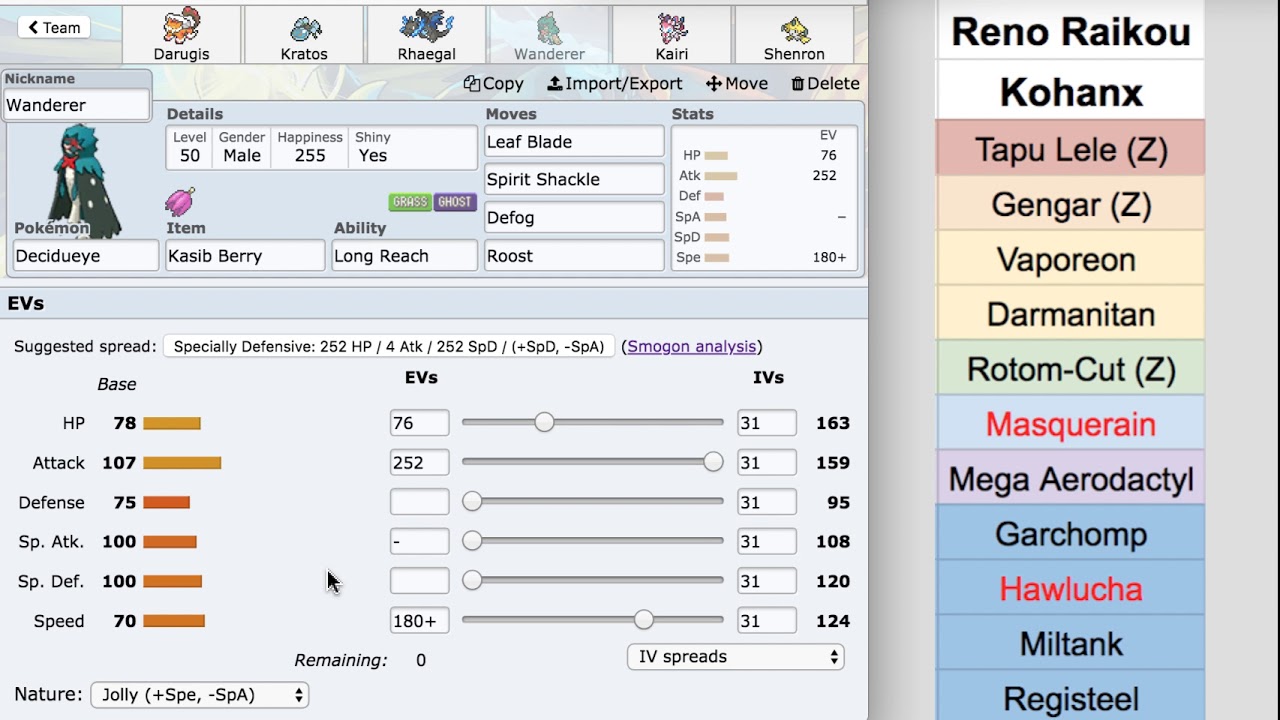Screen dimensions: 1280x720
Task: Select the Roost move slot
Action: coord(574,256)
